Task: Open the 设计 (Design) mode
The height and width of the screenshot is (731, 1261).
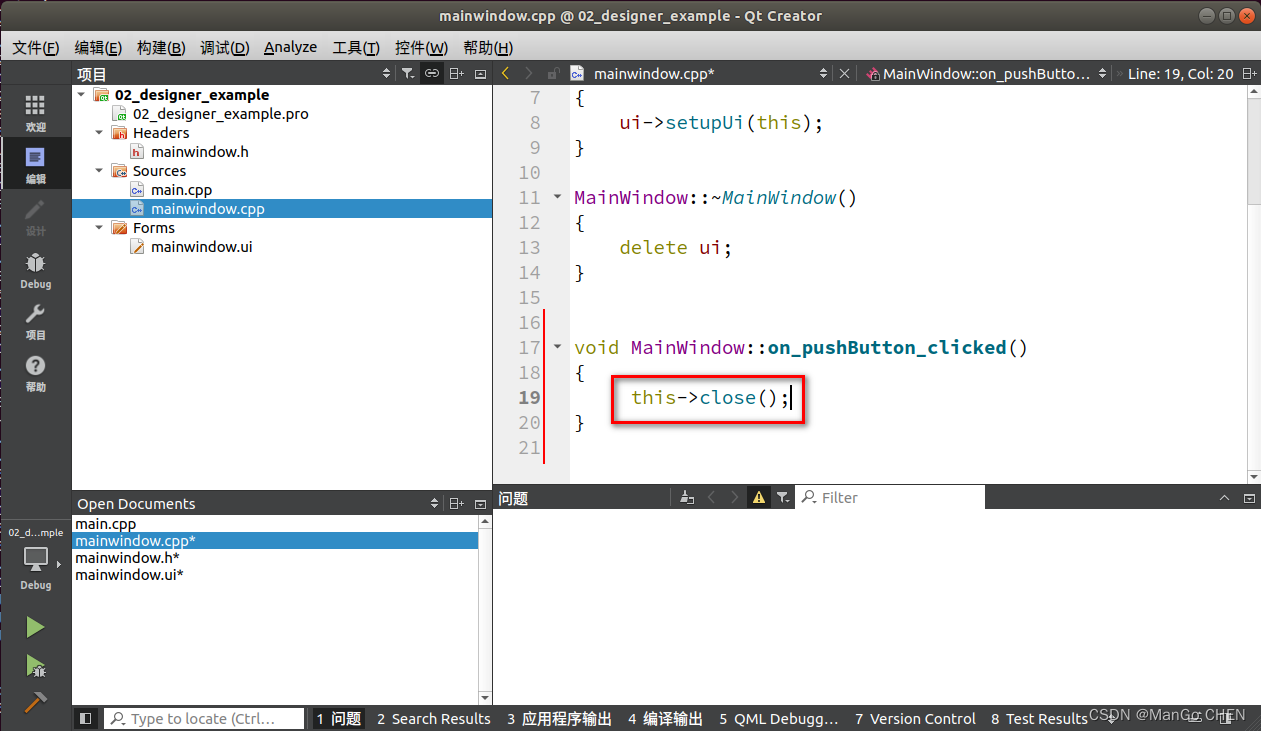Action: pyautogui.click(x=35, y=217)
